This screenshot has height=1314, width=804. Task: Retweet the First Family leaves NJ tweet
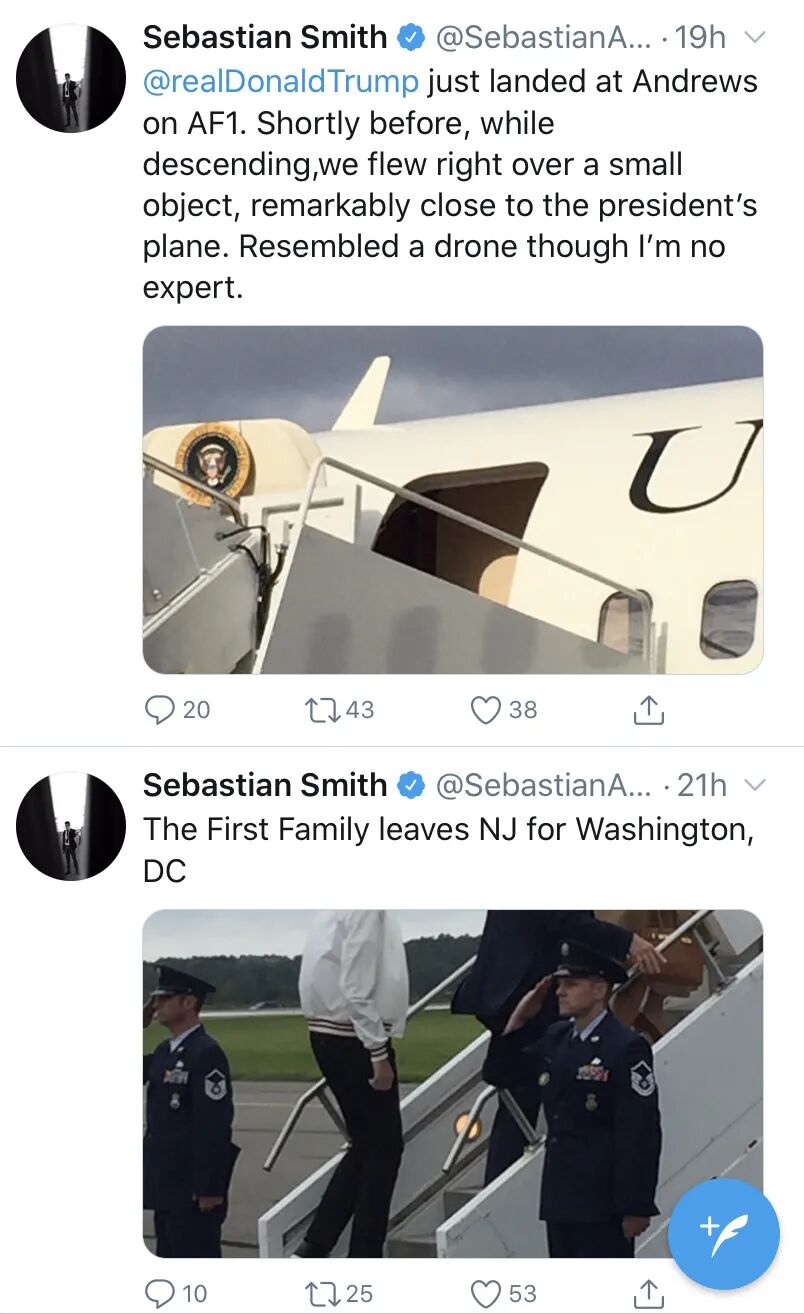click(x=324, y=1292)
